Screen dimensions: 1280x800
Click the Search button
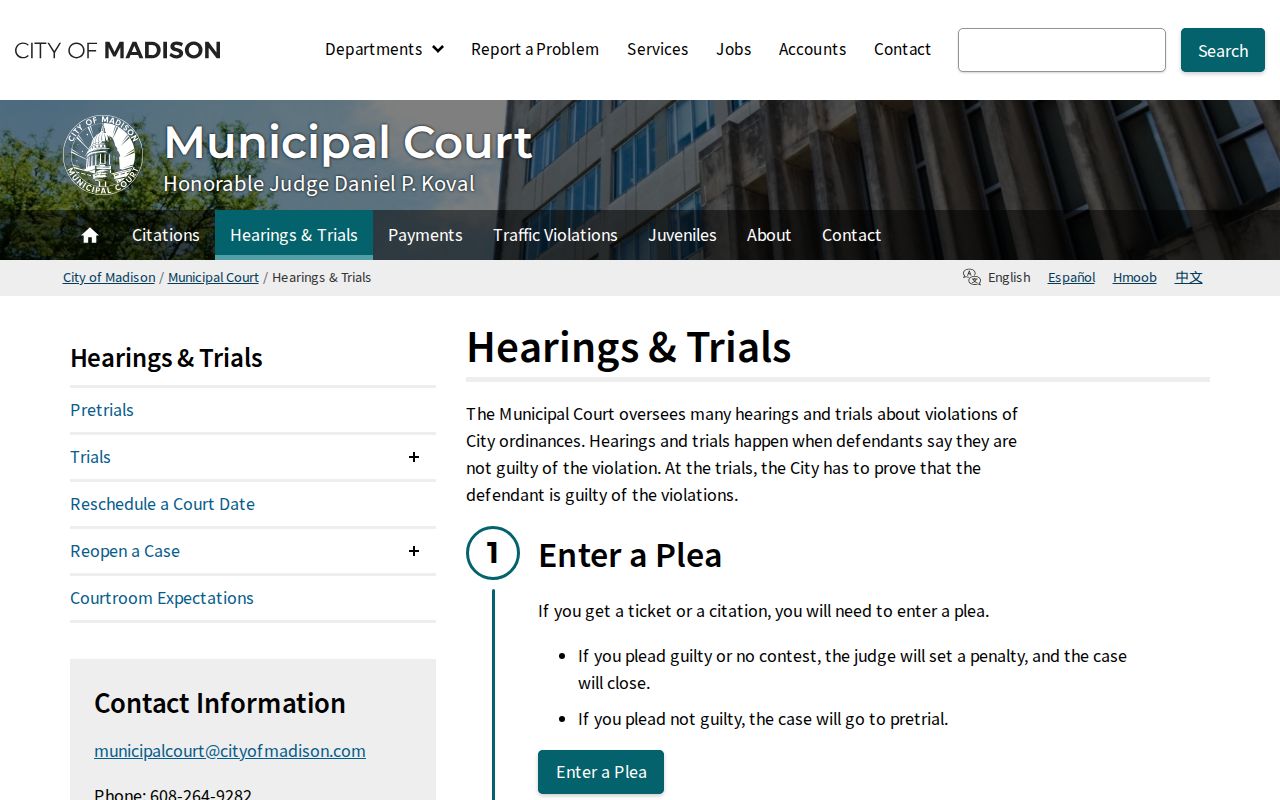tap(1223, 50)
